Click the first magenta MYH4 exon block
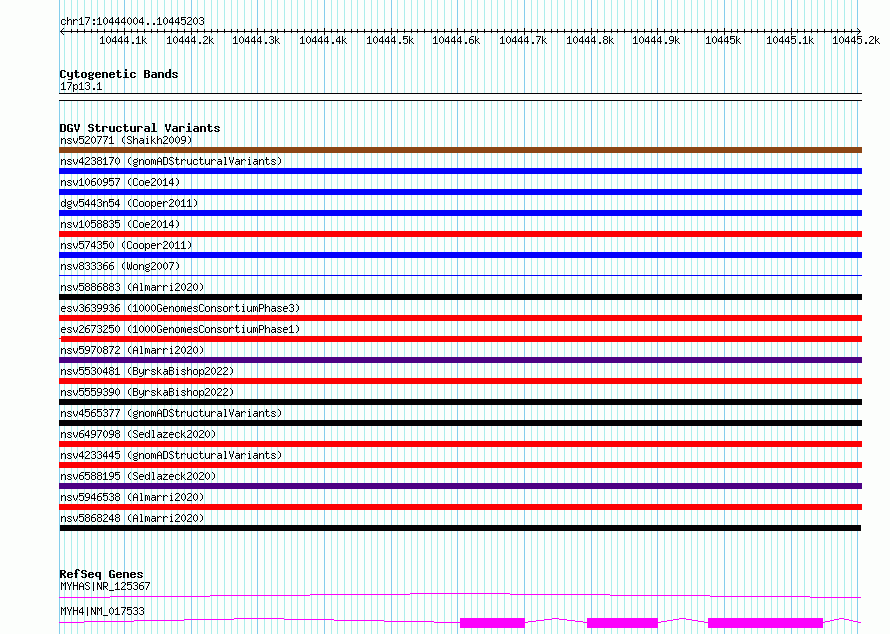This screenshot has width=890, height=634. pos(492,623)
